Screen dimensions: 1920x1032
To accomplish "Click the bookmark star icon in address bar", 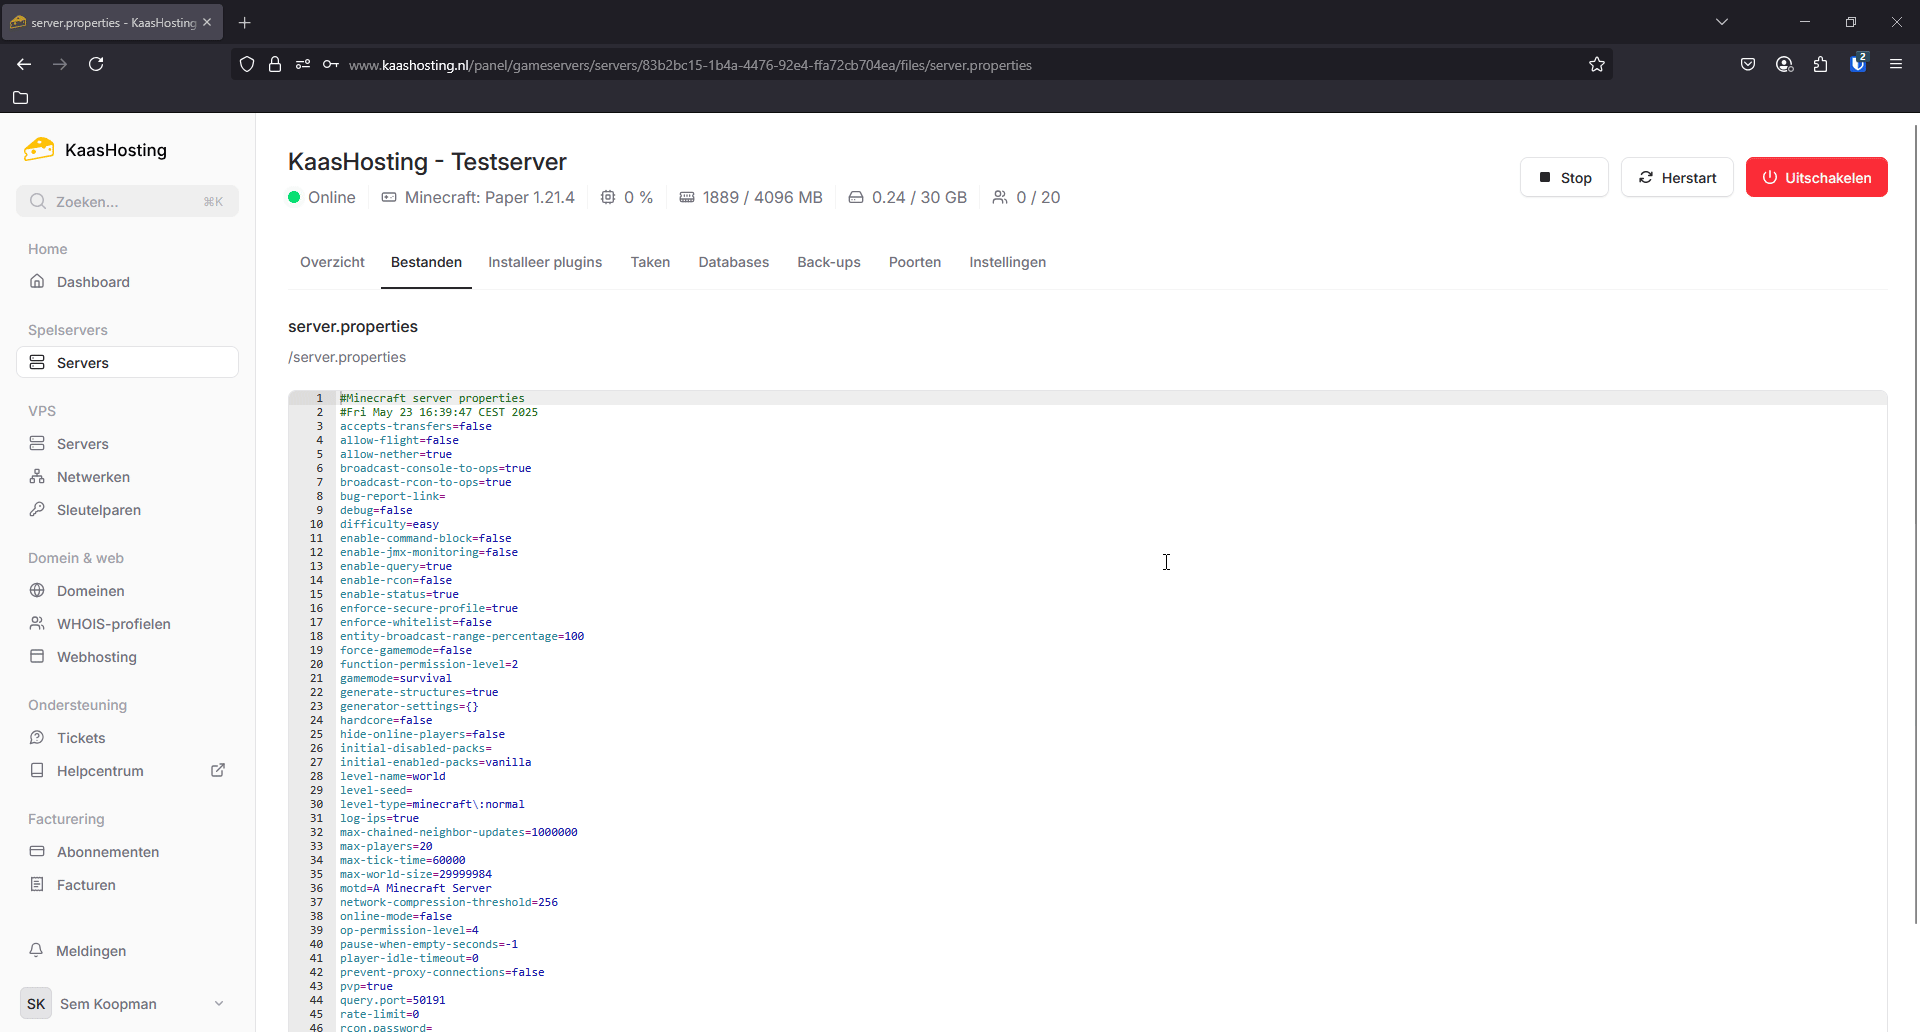I will [x=1597, y=65].
